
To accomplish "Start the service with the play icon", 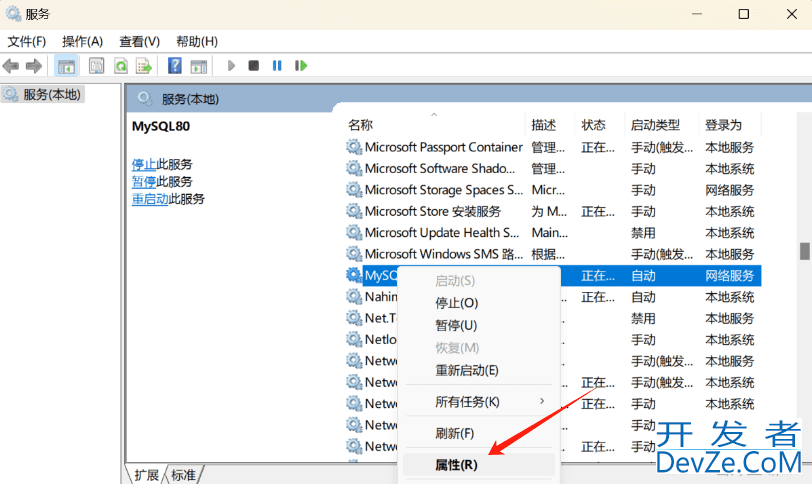I will (x=231, y=66).
